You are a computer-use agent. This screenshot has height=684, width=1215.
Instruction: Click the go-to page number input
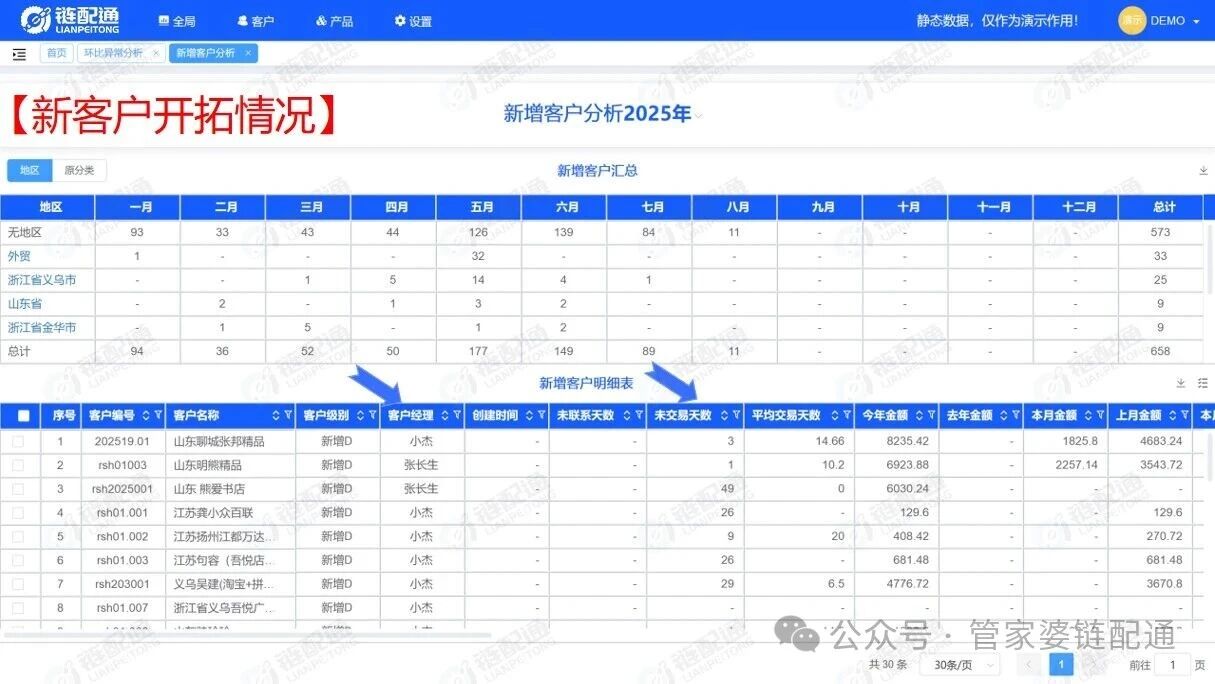[1173, 665]
